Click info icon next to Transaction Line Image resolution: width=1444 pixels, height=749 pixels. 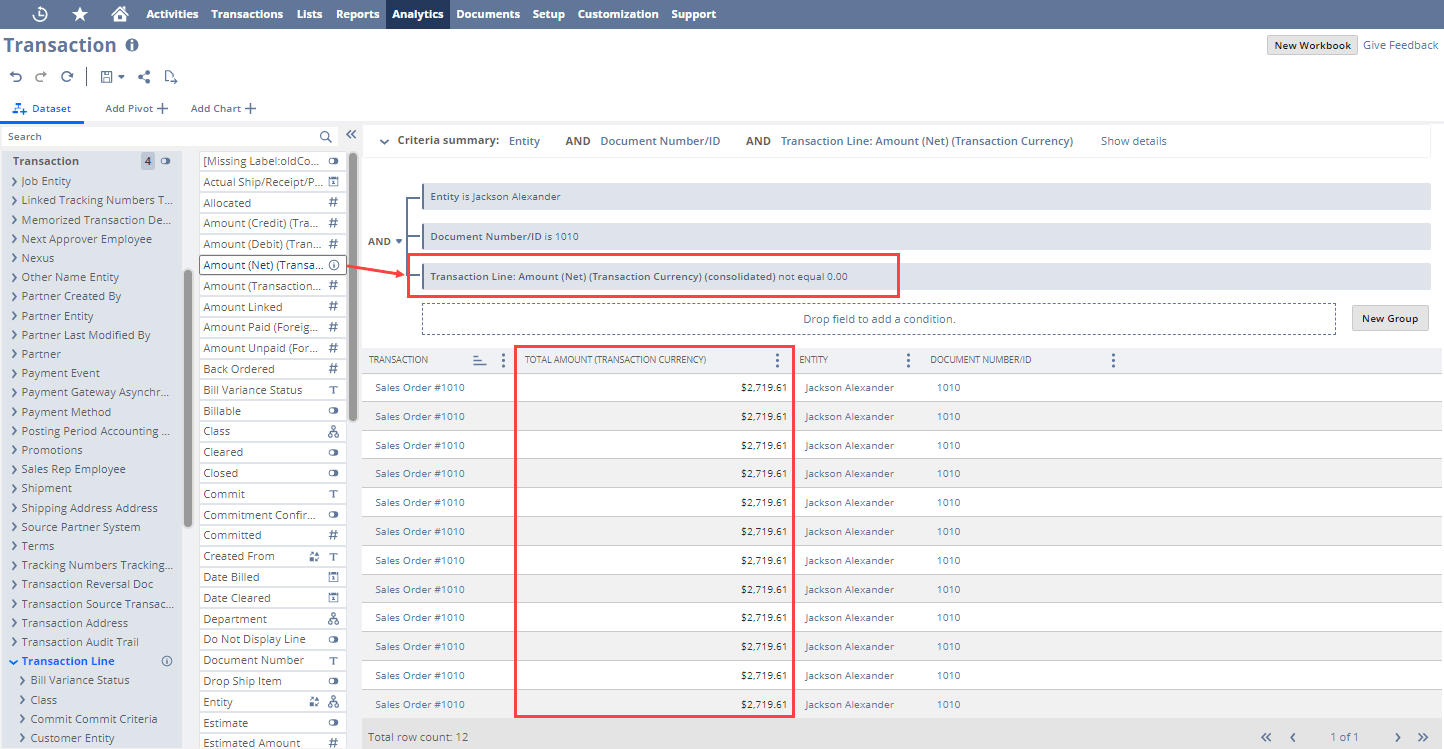167,661
